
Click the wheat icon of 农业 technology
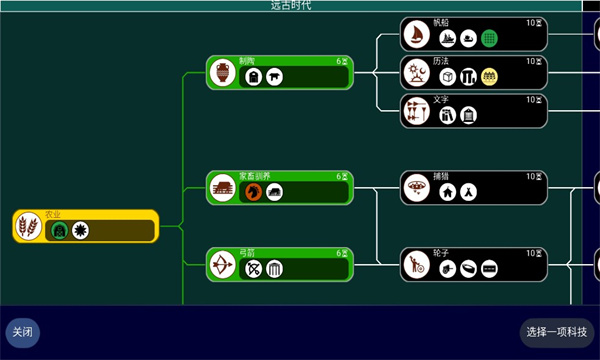28,226
